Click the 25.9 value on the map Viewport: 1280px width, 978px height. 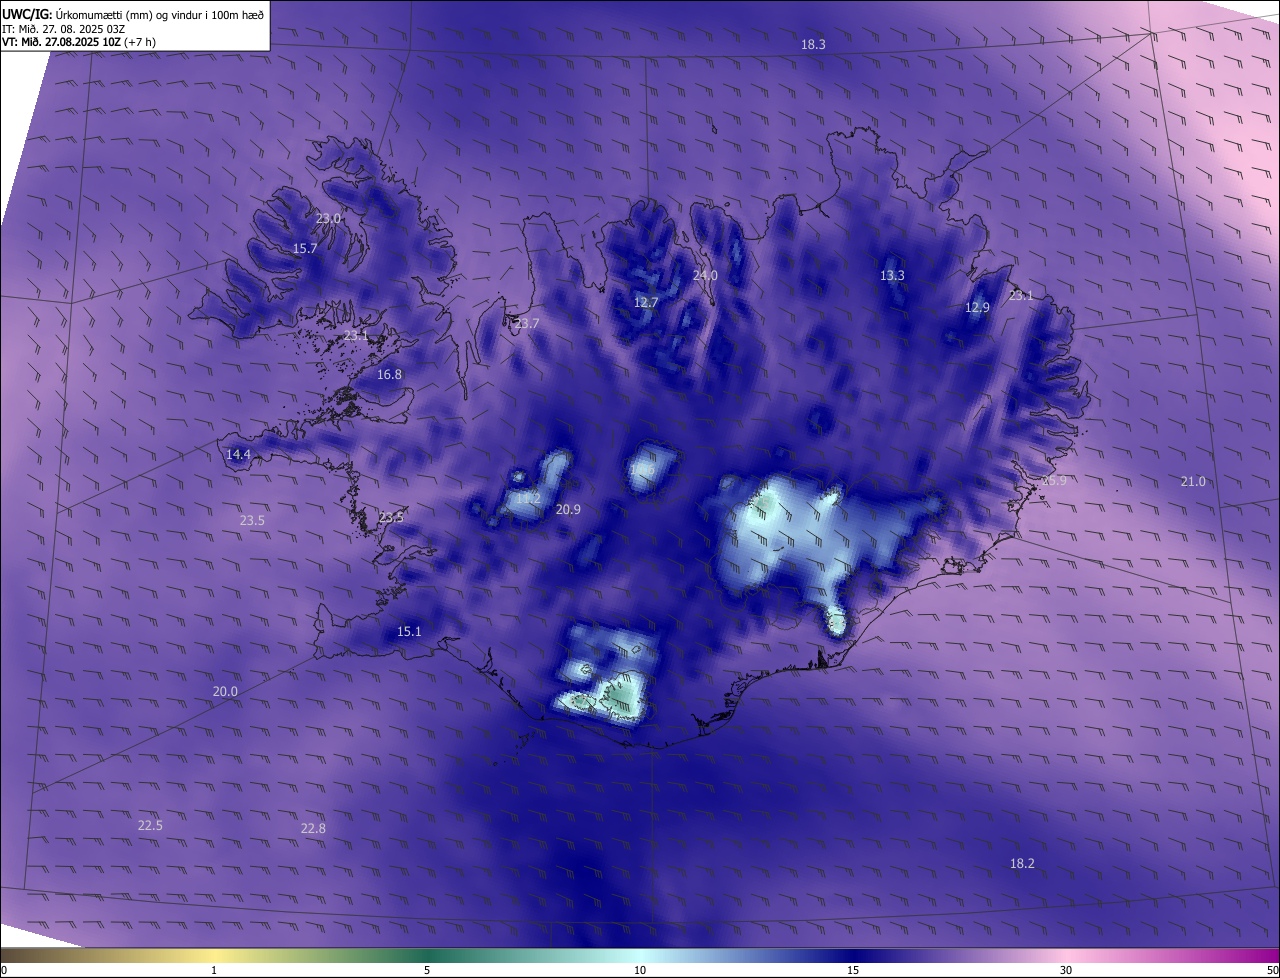pyautogui.click(x=1054, y=481)
